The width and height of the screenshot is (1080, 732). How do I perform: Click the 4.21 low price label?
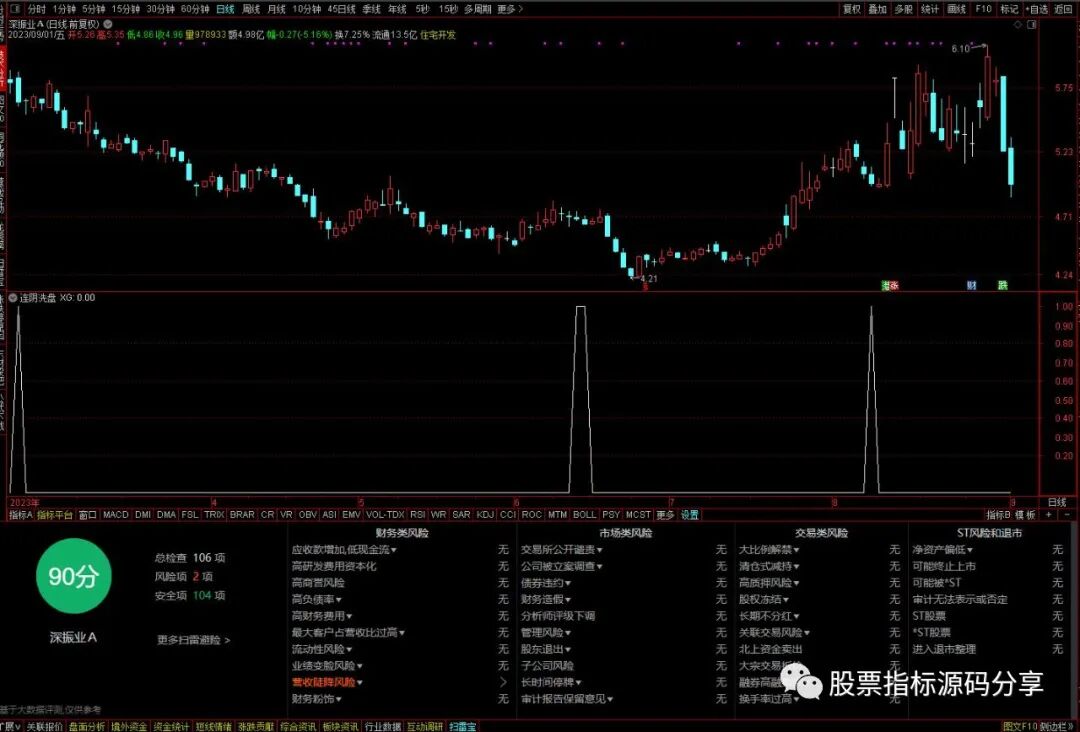[x=649, y=279]
